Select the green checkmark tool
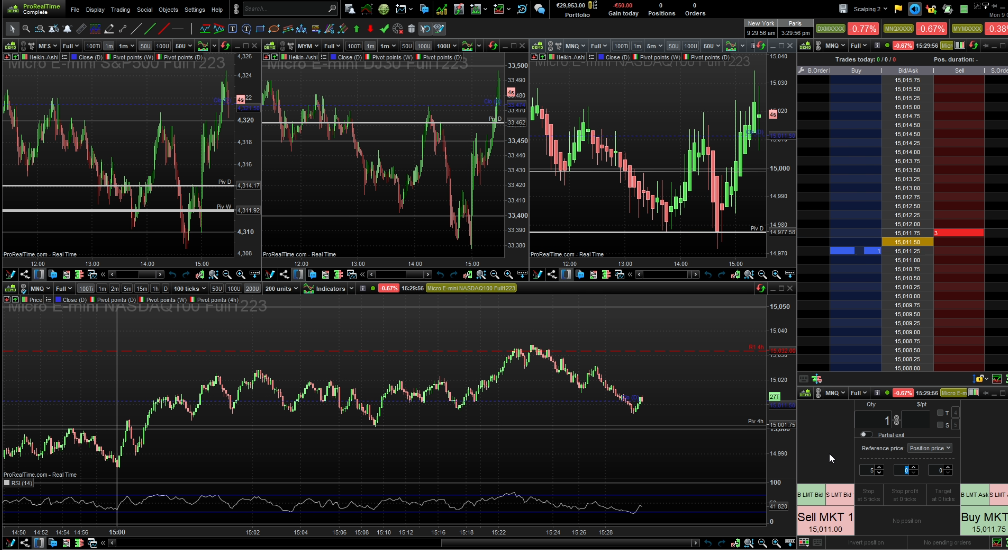The height and width of the screenshot is (550, 1008). [384, 29]
